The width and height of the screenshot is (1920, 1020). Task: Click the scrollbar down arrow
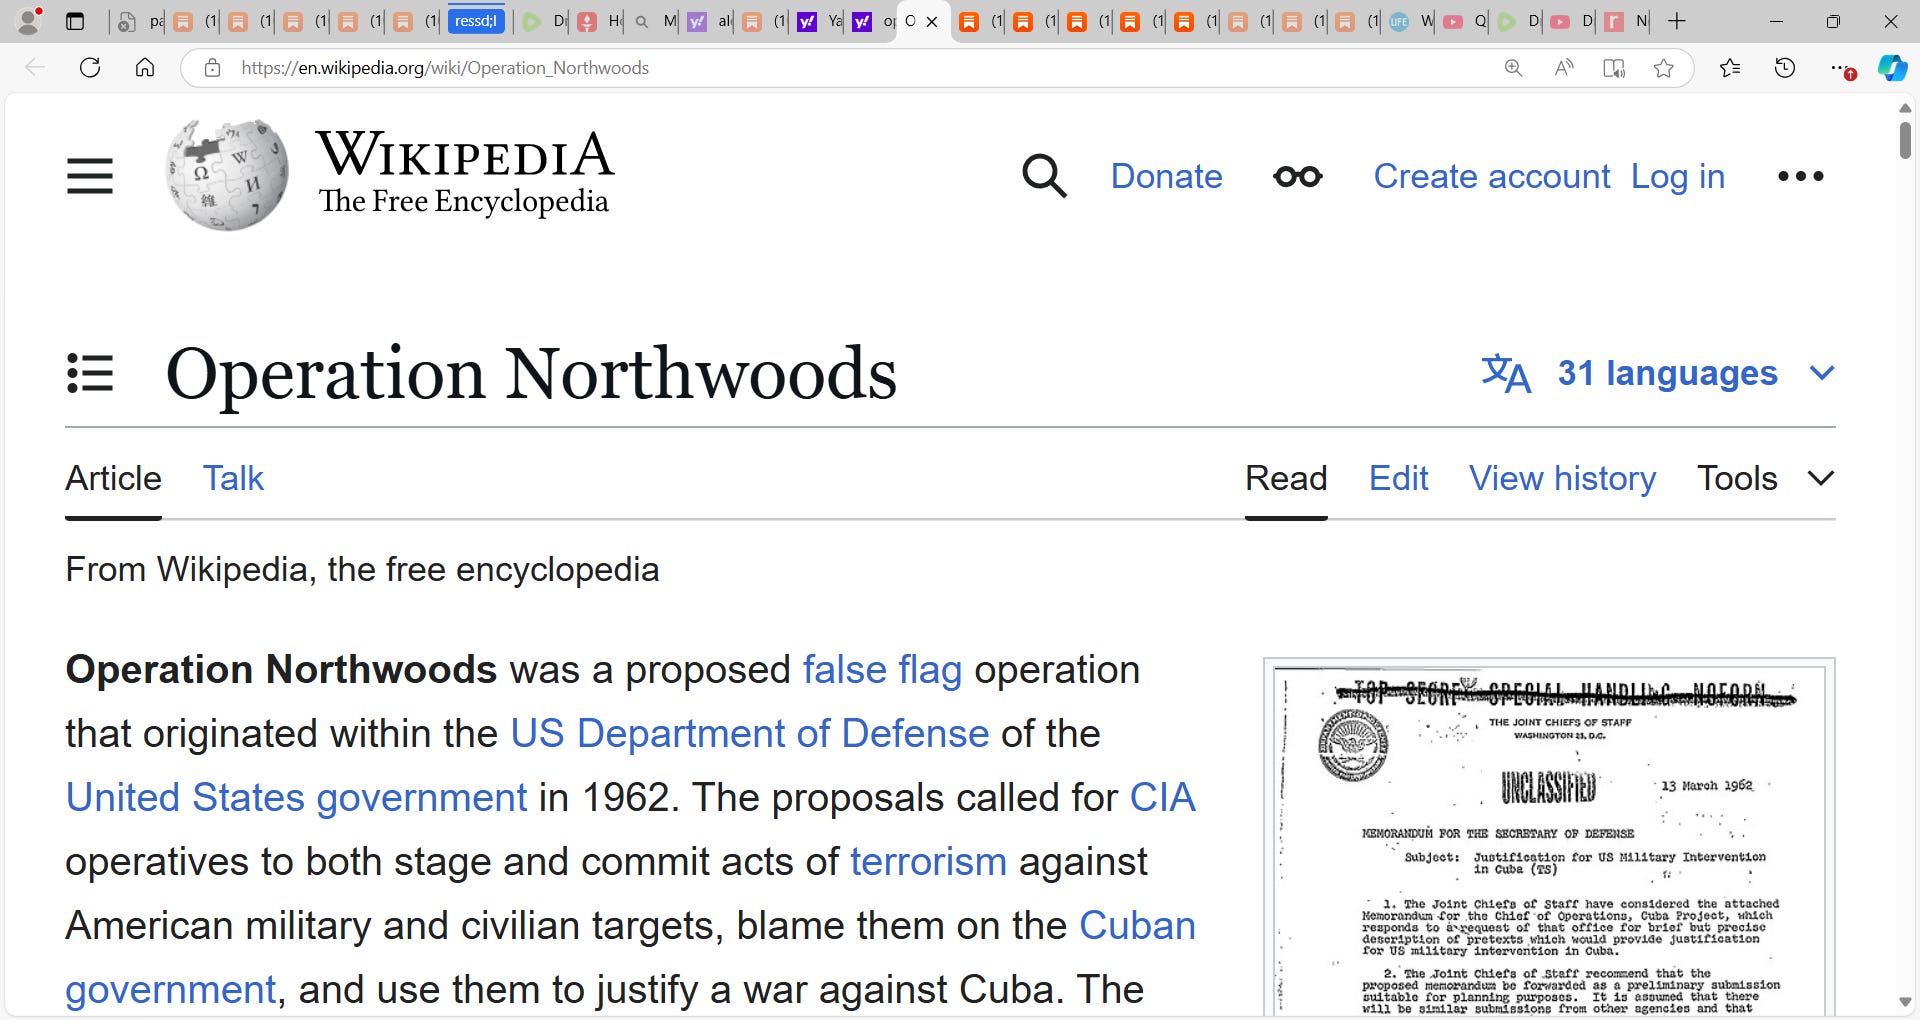[1904, 1002]
